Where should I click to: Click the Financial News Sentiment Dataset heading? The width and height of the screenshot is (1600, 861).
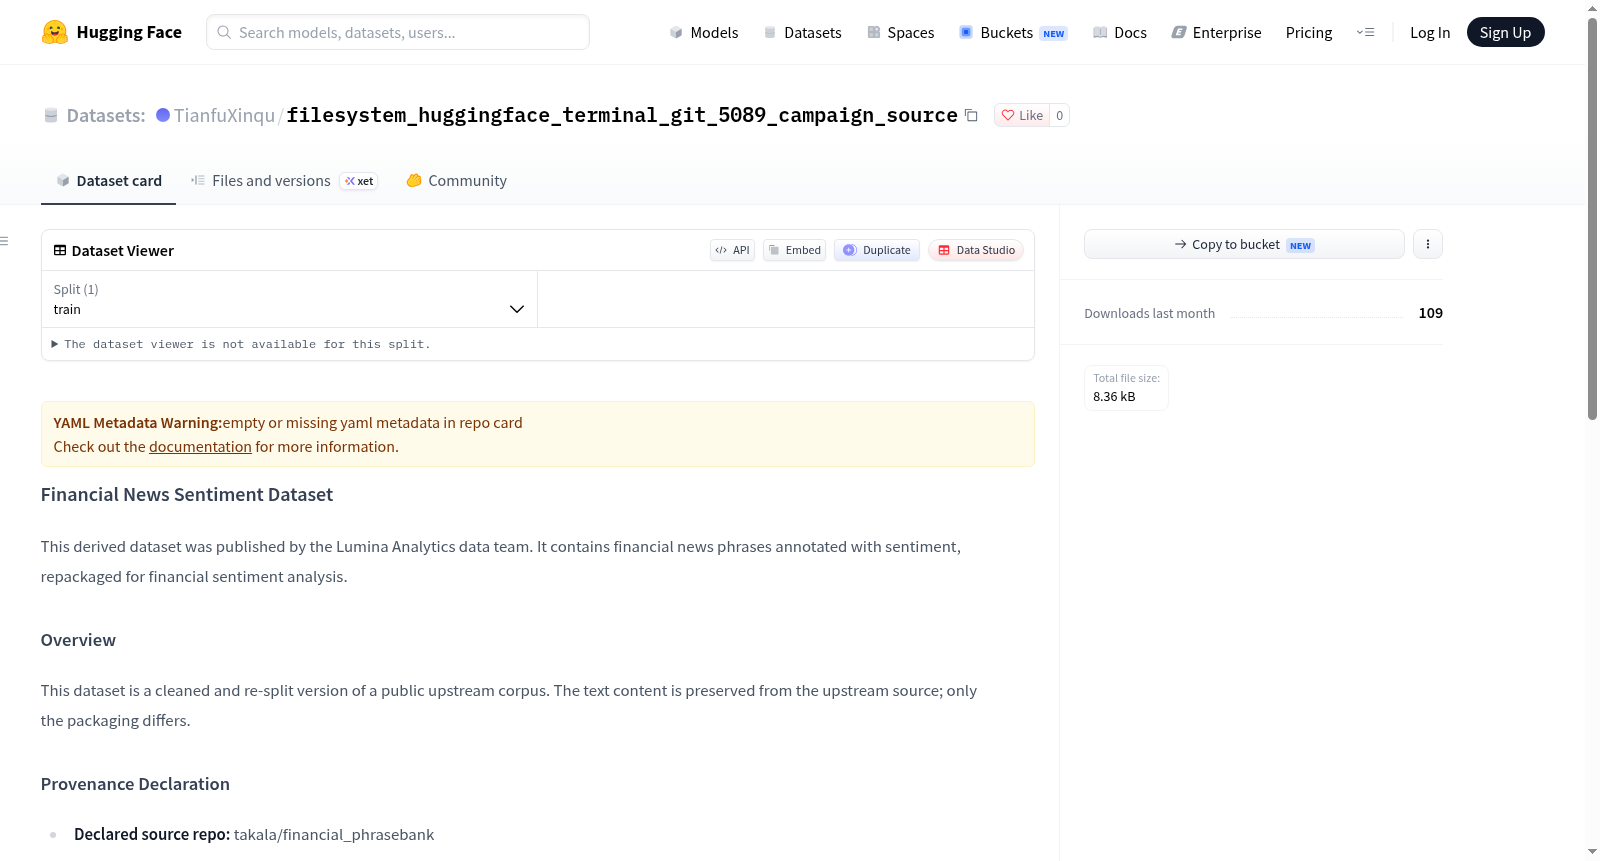point(187,495)
